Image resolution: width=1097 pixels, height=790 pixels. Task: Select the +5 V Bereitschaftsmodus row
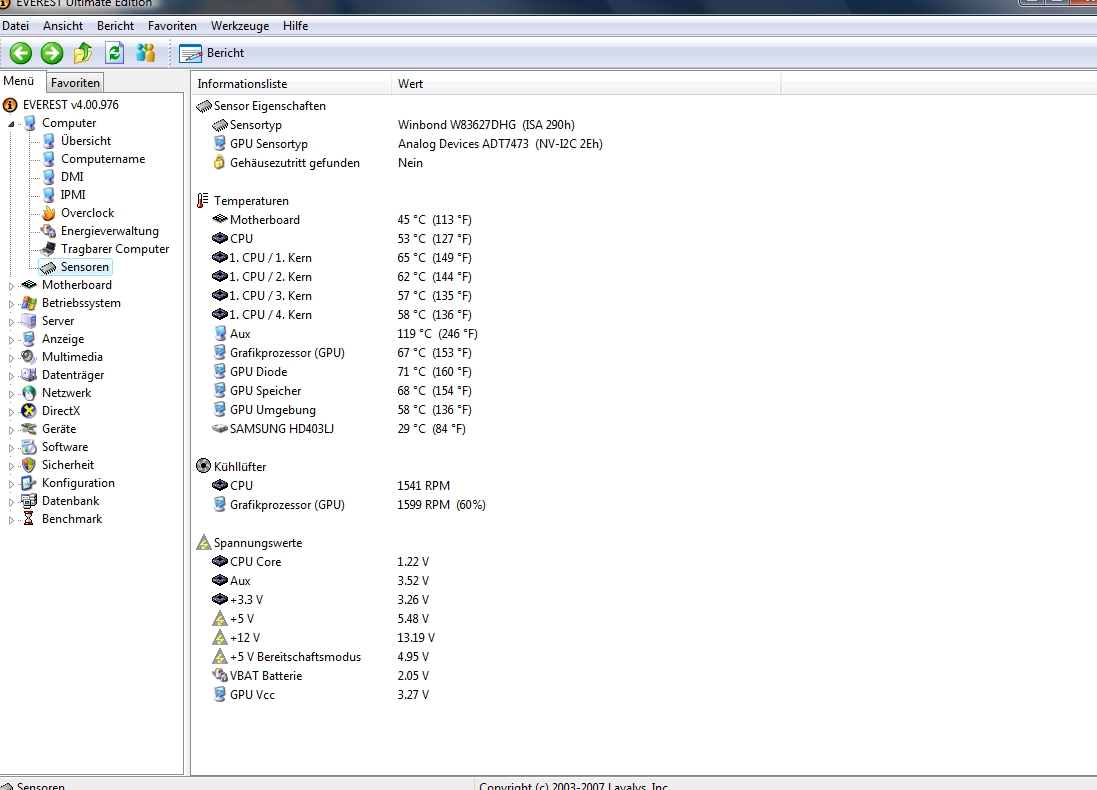click(322, 657)
